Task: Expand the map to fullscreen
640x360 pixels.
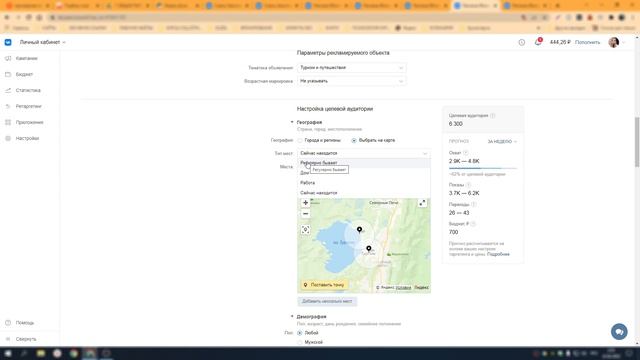Action: (422, 203)
